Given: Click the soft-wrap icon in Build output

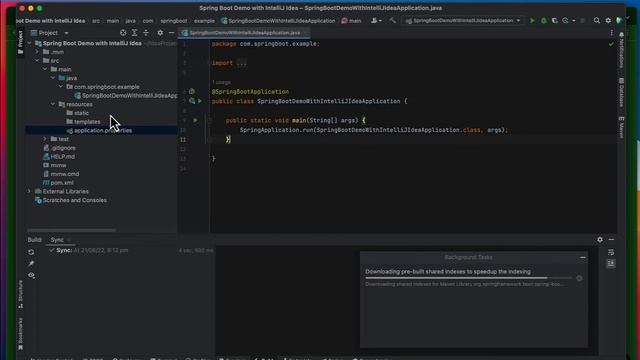Looking at the screenshot, I should pos(611,252).
